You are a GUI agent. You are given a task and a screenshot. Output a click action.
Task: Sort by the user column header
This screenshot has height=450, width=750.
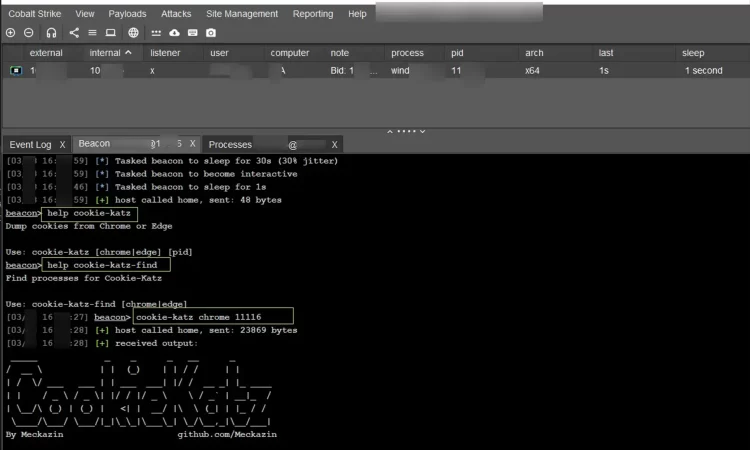click(220, 53)
